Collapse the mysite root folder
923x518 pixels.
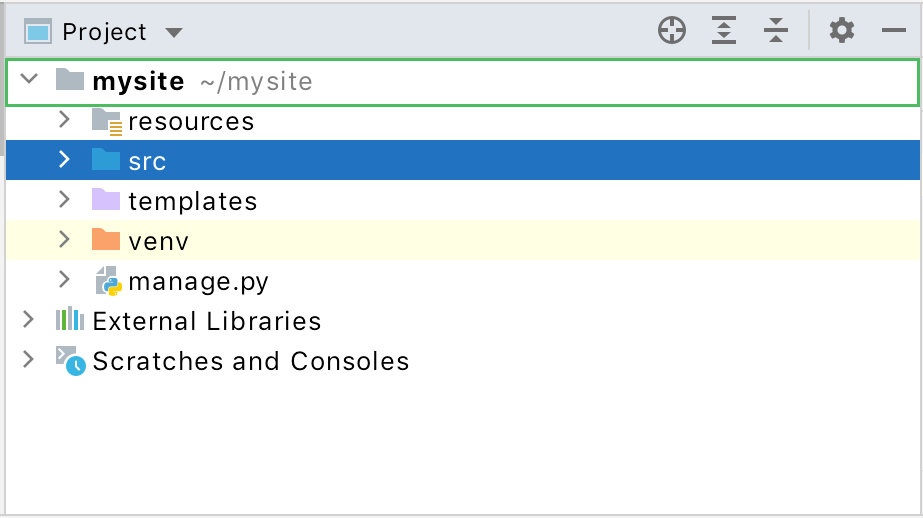29,79
